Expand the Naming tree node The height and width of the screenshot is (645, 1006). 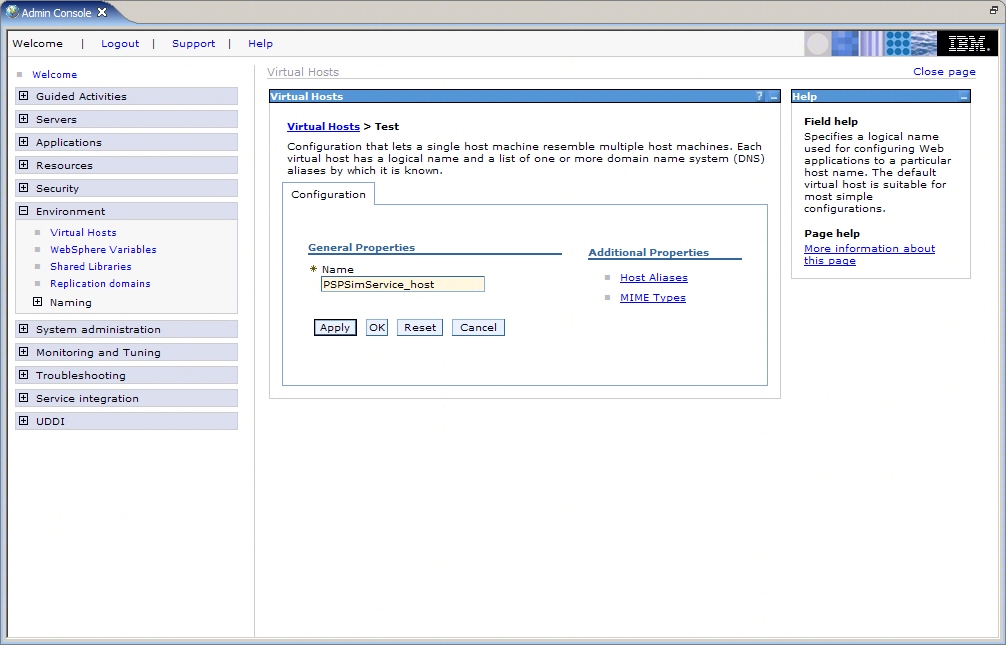click(x=38, y=302)
